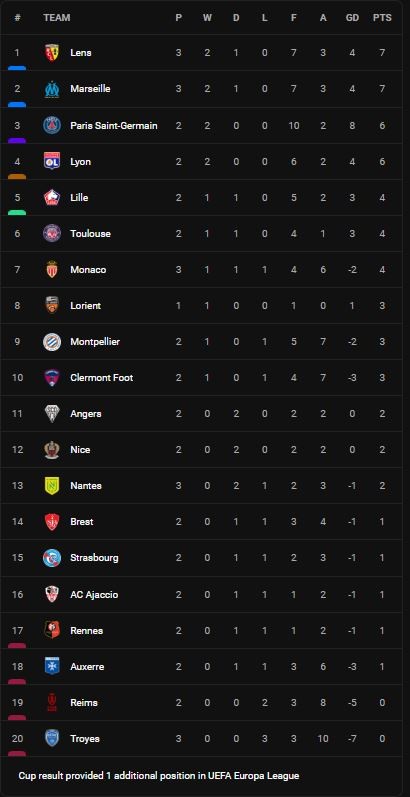The width and height of the screenshot is (410, 797).
Task: Select the Lille club crest
Action: [52, 197]
